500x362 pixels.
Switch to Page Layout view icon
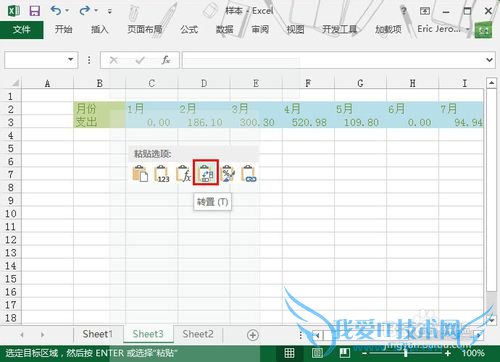[x=317, y=353]
